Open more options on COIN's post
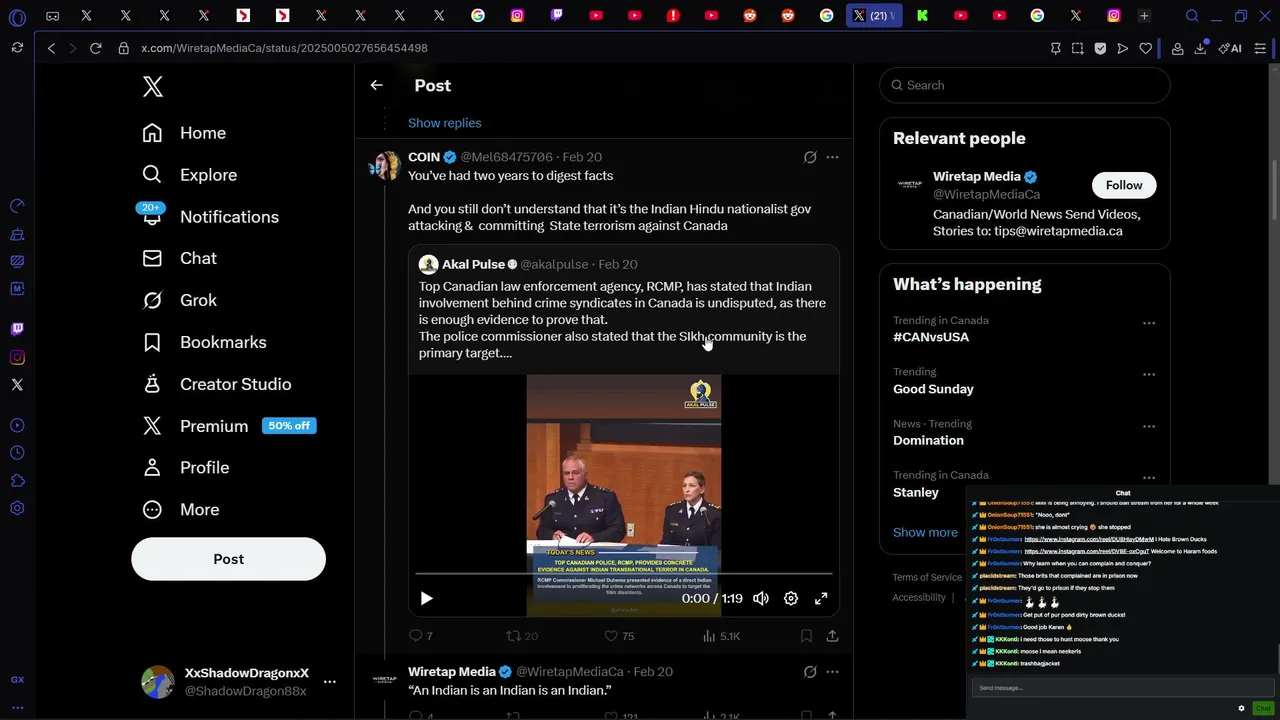The image size is (1280, 720). (x=832, y=157)
